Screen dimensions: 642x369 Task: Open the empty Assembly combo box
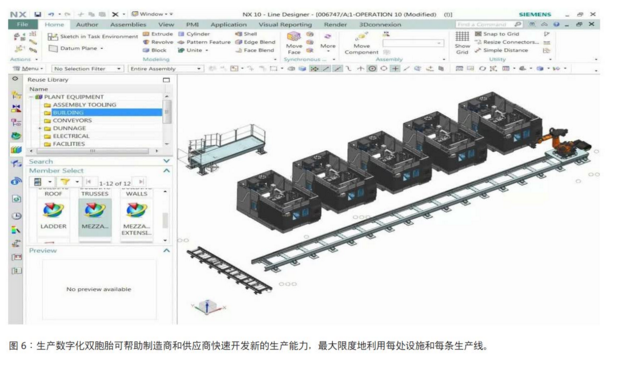click(413, 43)
